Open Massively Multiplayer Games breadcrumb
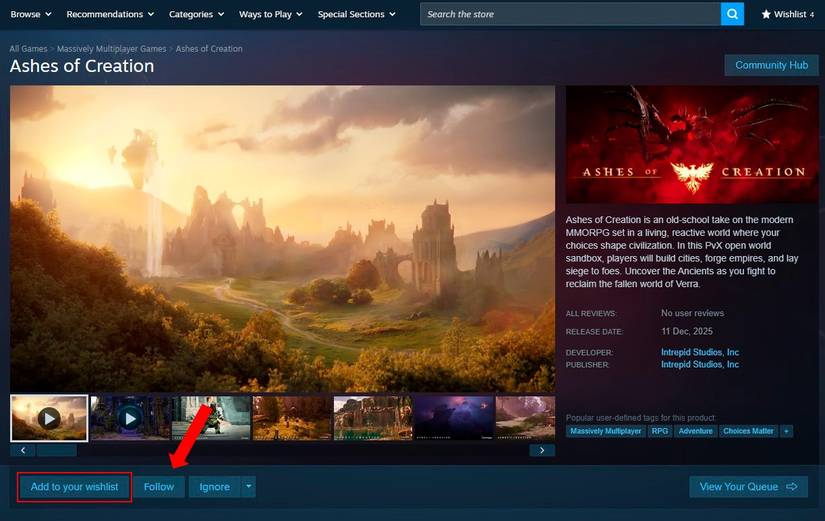825x521 pixels. pyautogui.click(x=112, y=48)
